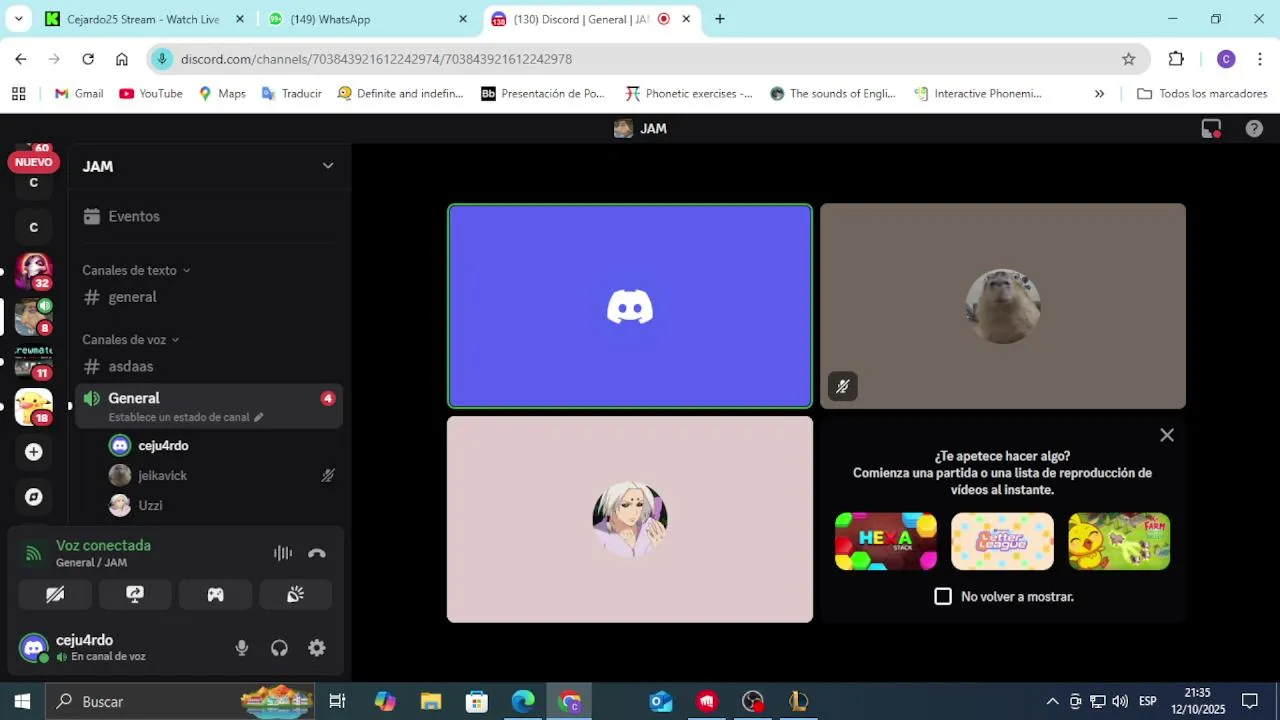Open the taskbar volume control
Screen dimensions: 1280x720
pyautogui.click(x=1119, y=701)
